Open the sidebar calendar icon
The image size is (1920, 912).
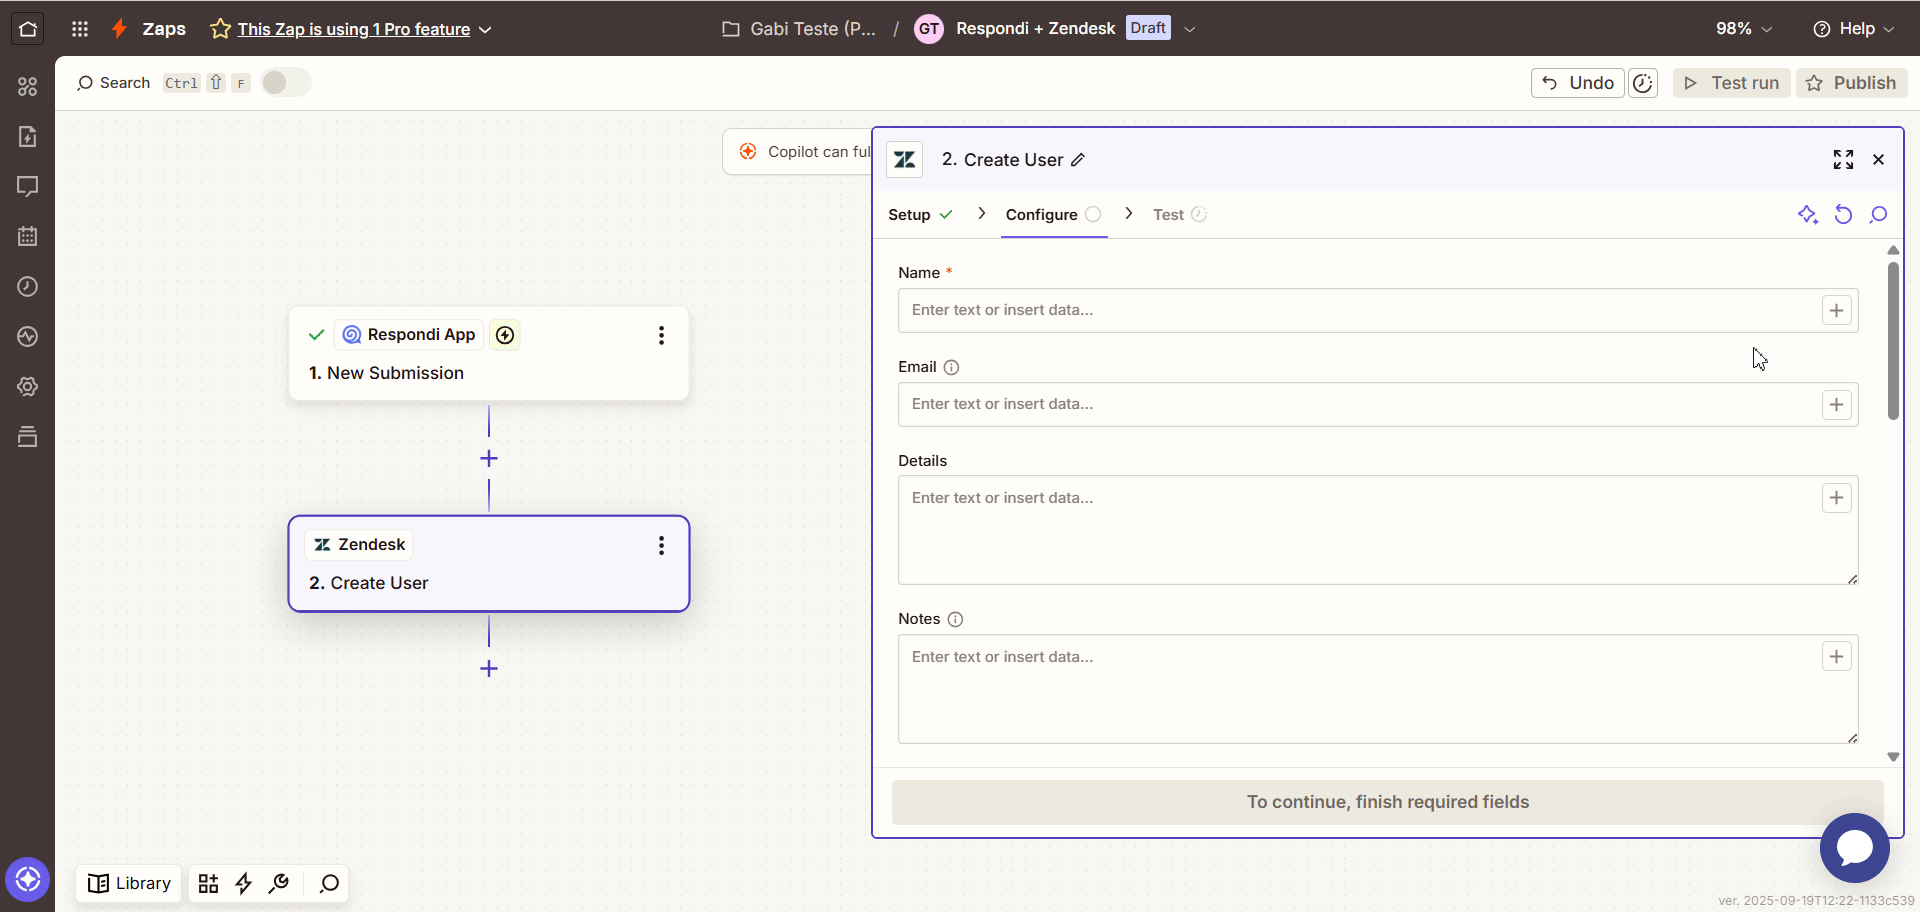[x=28, y=236]
